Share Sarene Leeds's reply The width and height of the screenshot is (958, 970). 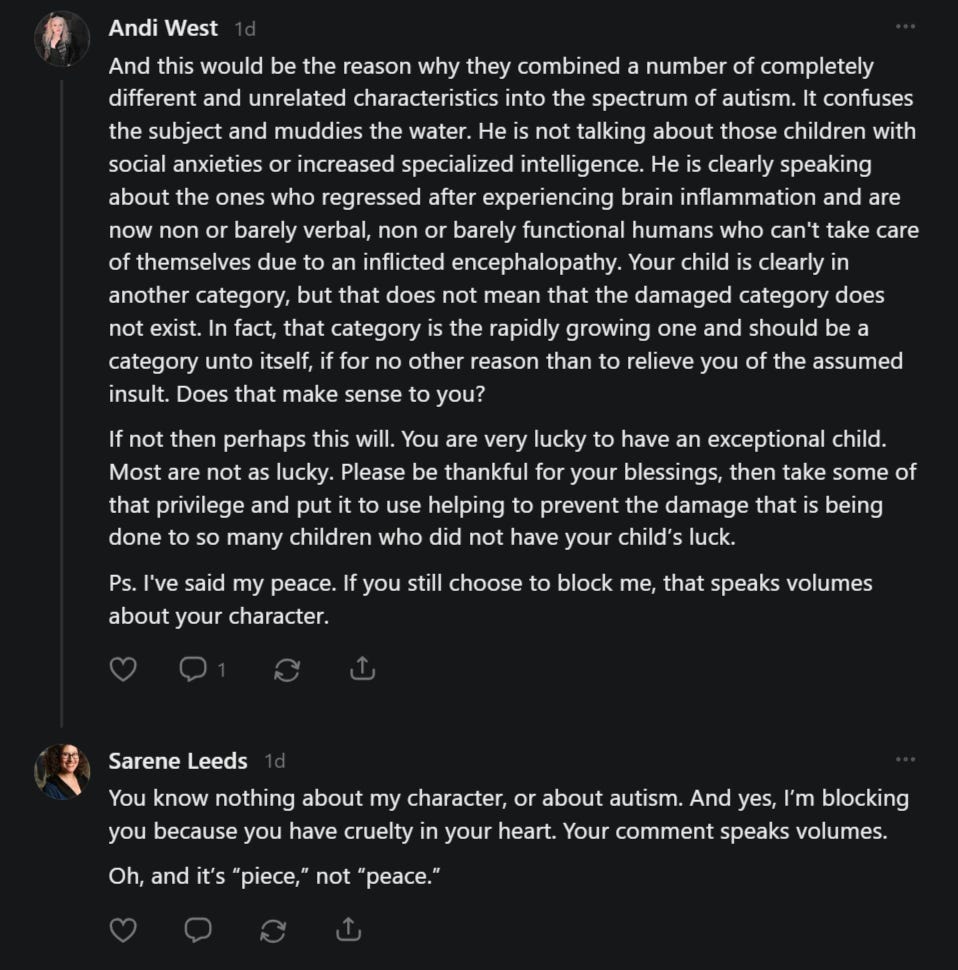pos(348,930)
